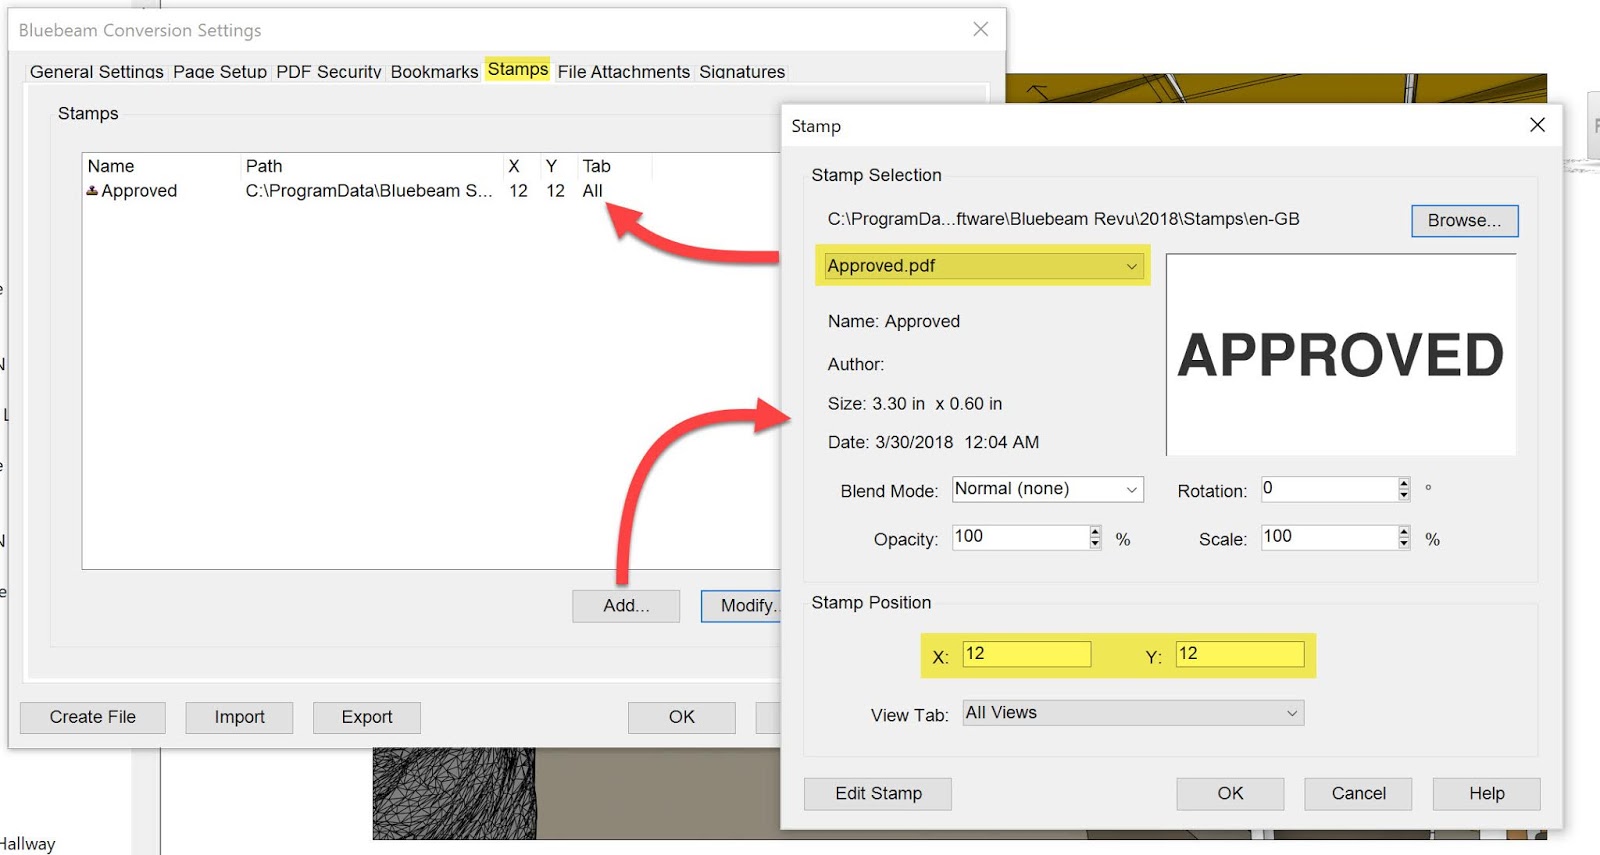Open the Approved.pdf stamp dropdown
The height and width of the screenshot is (855, 1600).
pyautogui.click(x=982, y=265)
